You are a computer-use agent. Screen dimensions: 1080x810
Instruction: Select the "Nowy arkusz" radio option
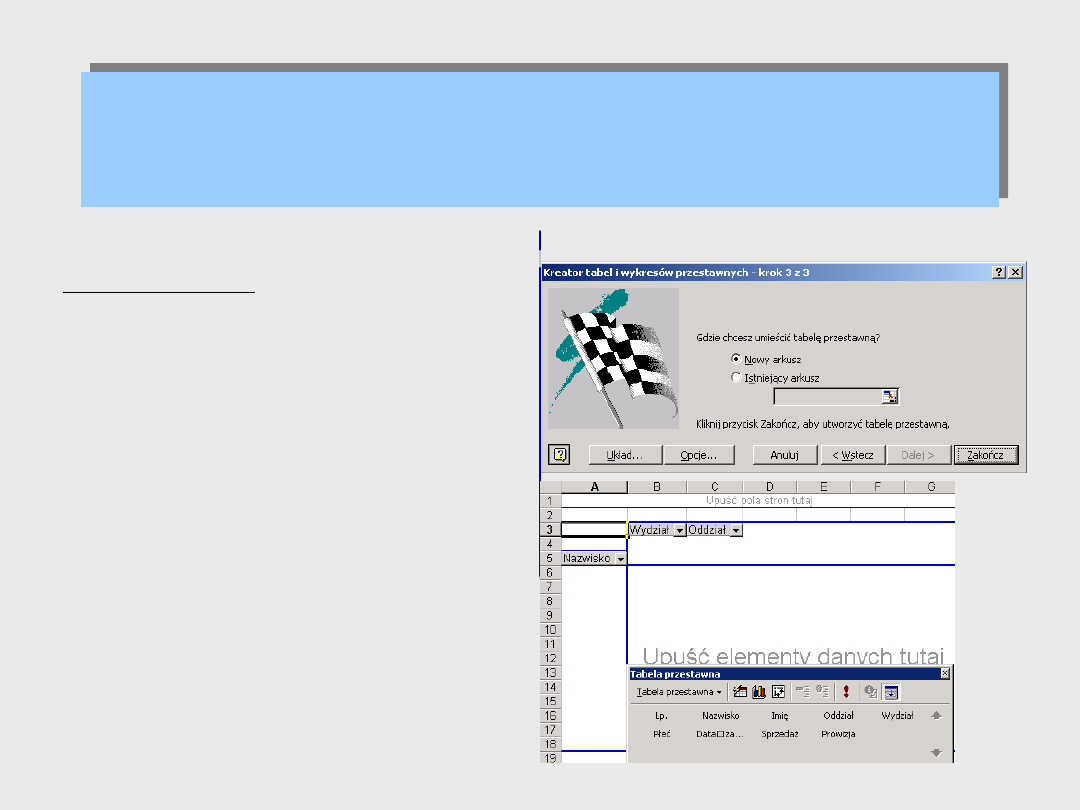[737, 359]
